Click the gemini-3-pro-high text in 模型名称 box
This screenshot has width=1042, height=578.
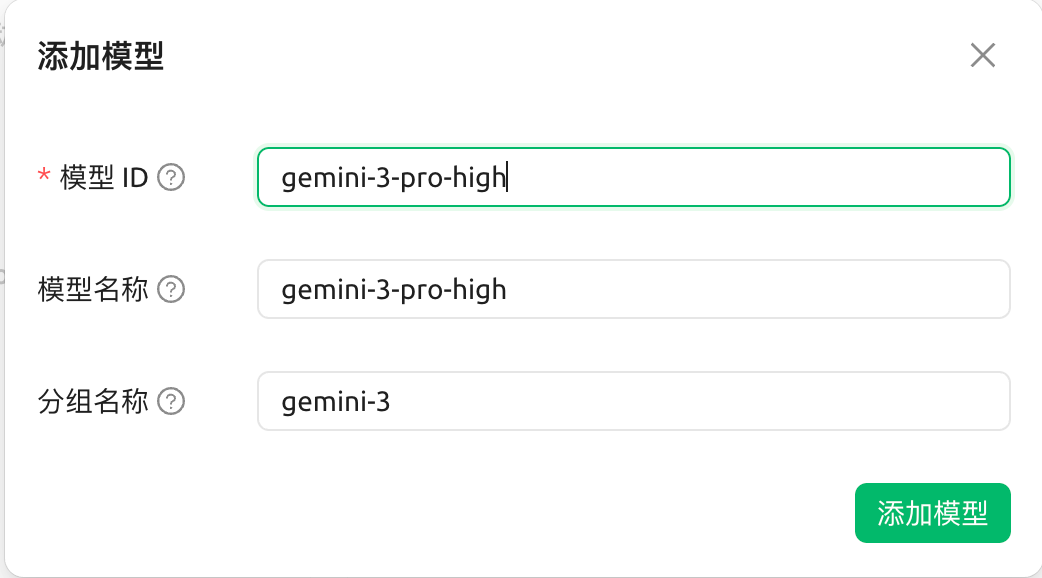point(394,290)
